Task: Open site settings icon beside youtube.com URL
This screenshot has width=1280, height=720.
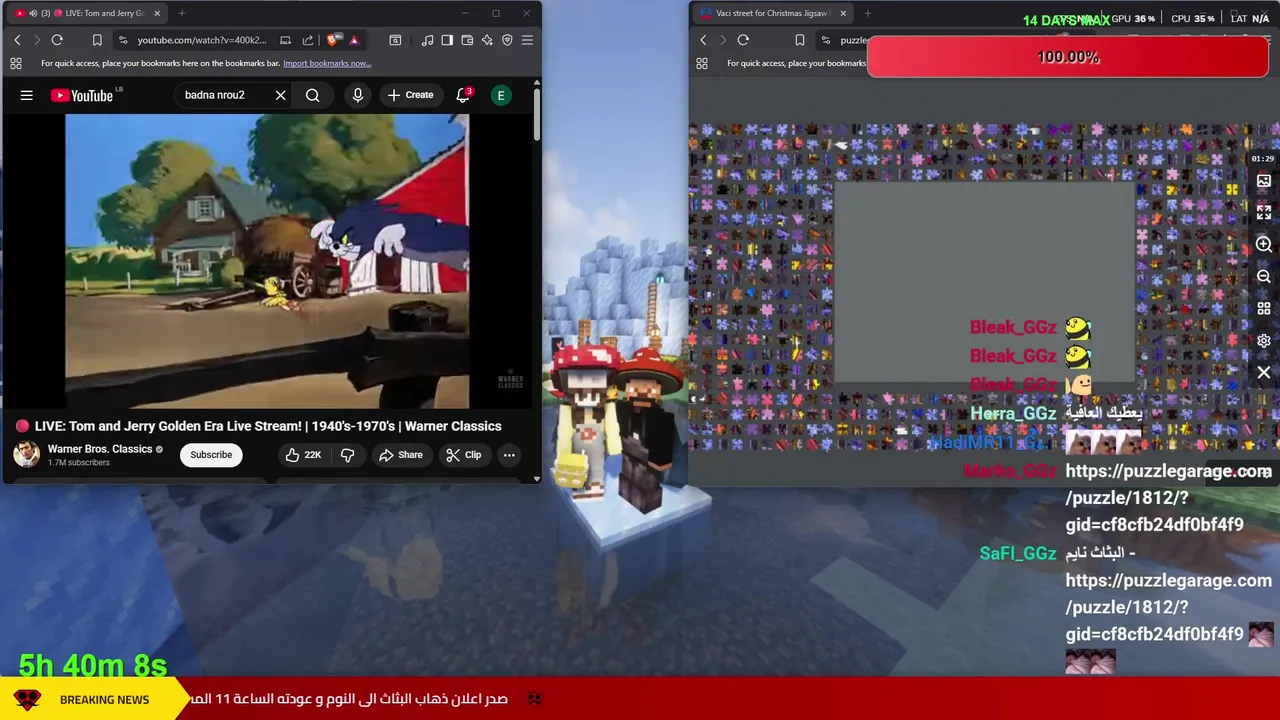Action: point(123,40)
